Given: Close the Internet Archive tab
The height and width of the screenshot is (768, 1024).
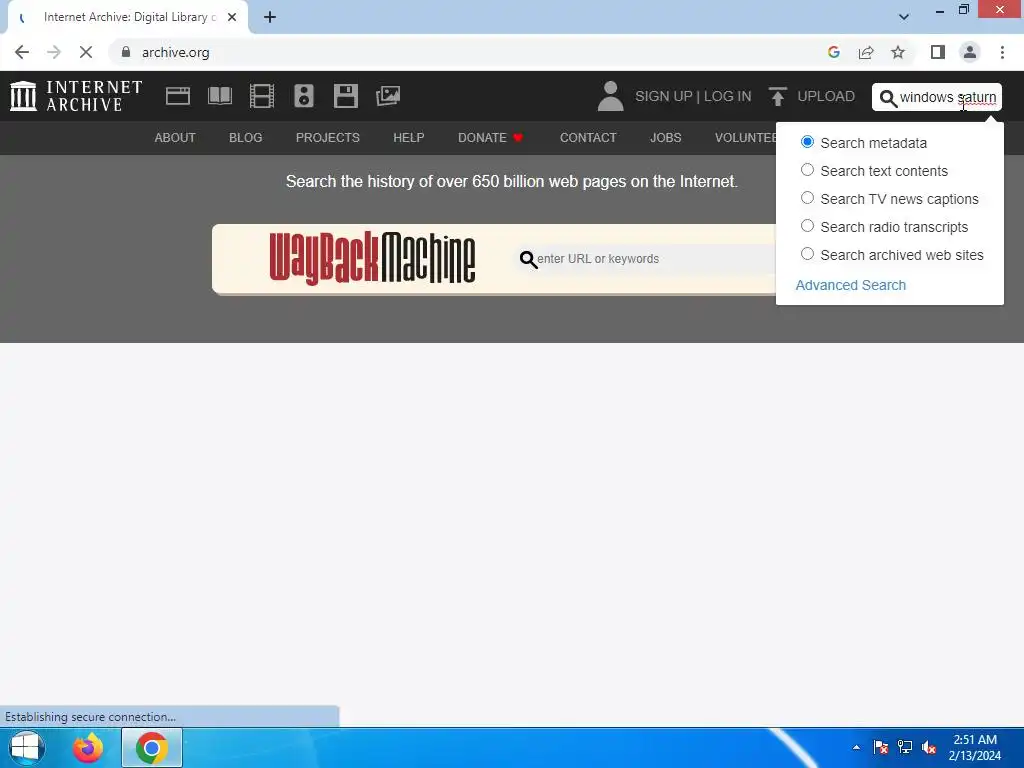Looking at the screenshot, I should (232, 18).
